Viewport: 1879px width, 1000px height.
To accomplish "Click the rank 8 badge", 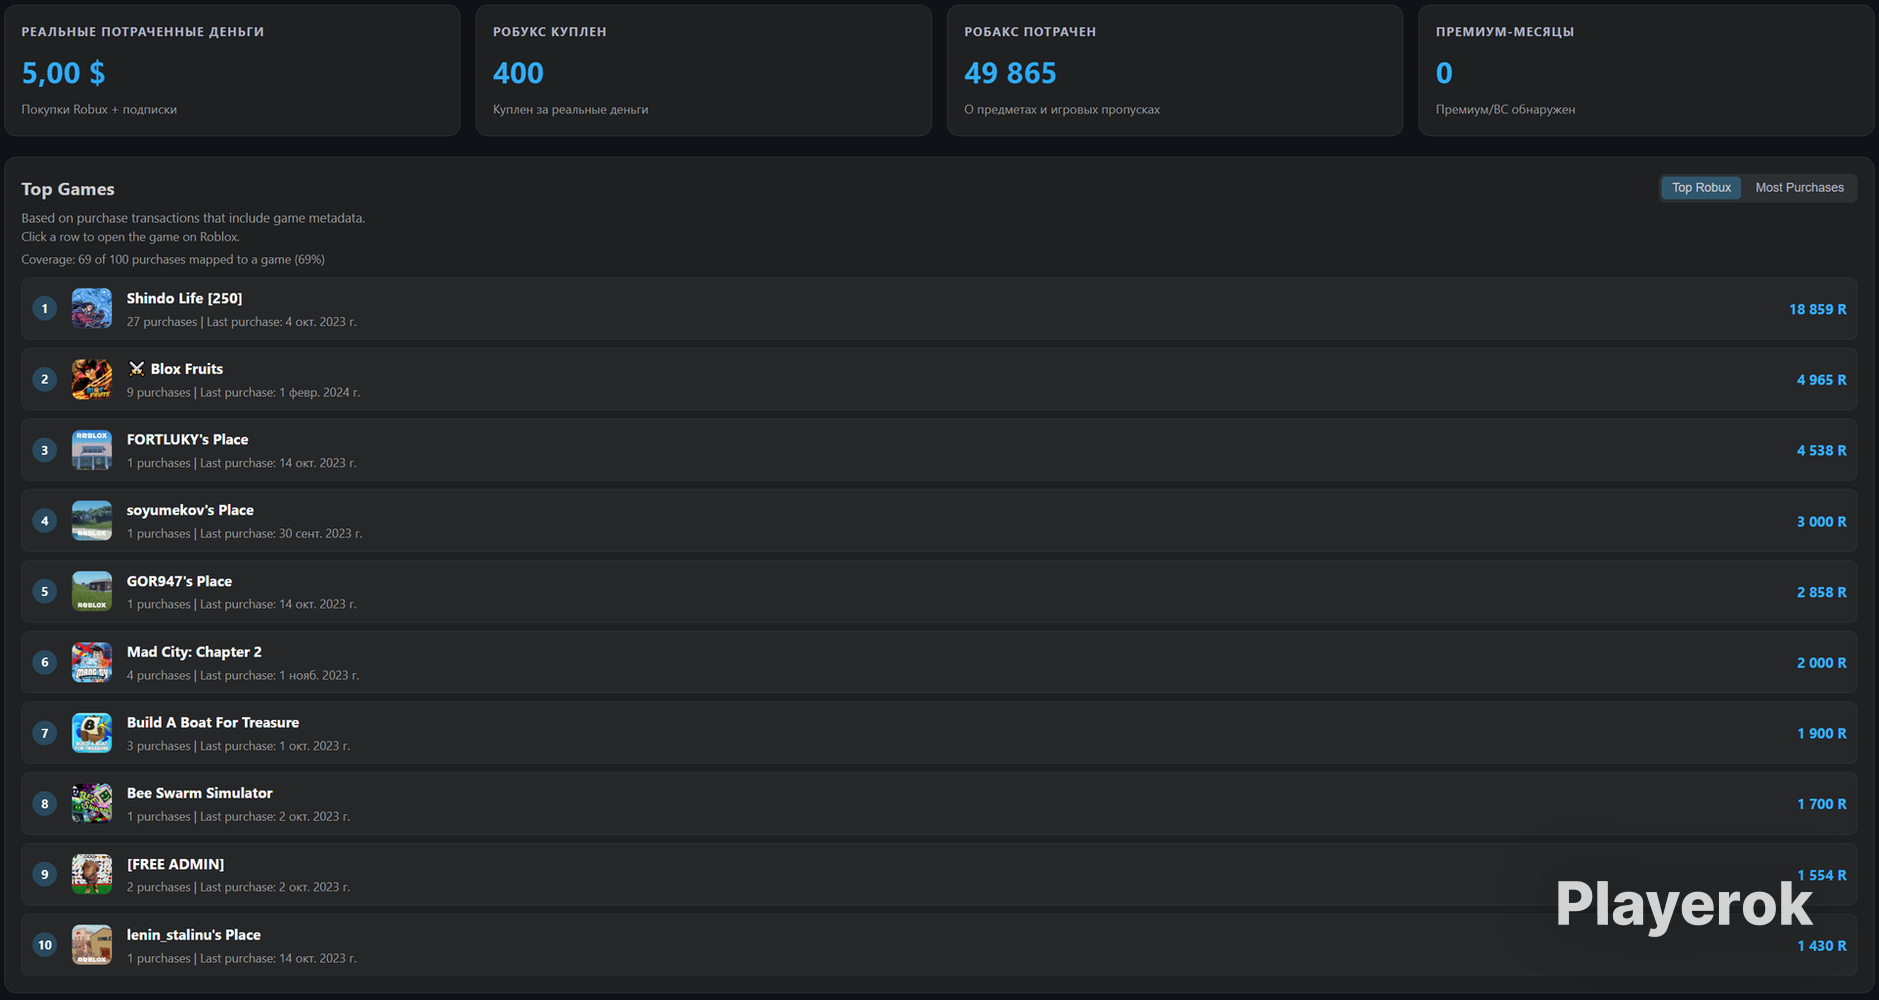I will (44, 803).
